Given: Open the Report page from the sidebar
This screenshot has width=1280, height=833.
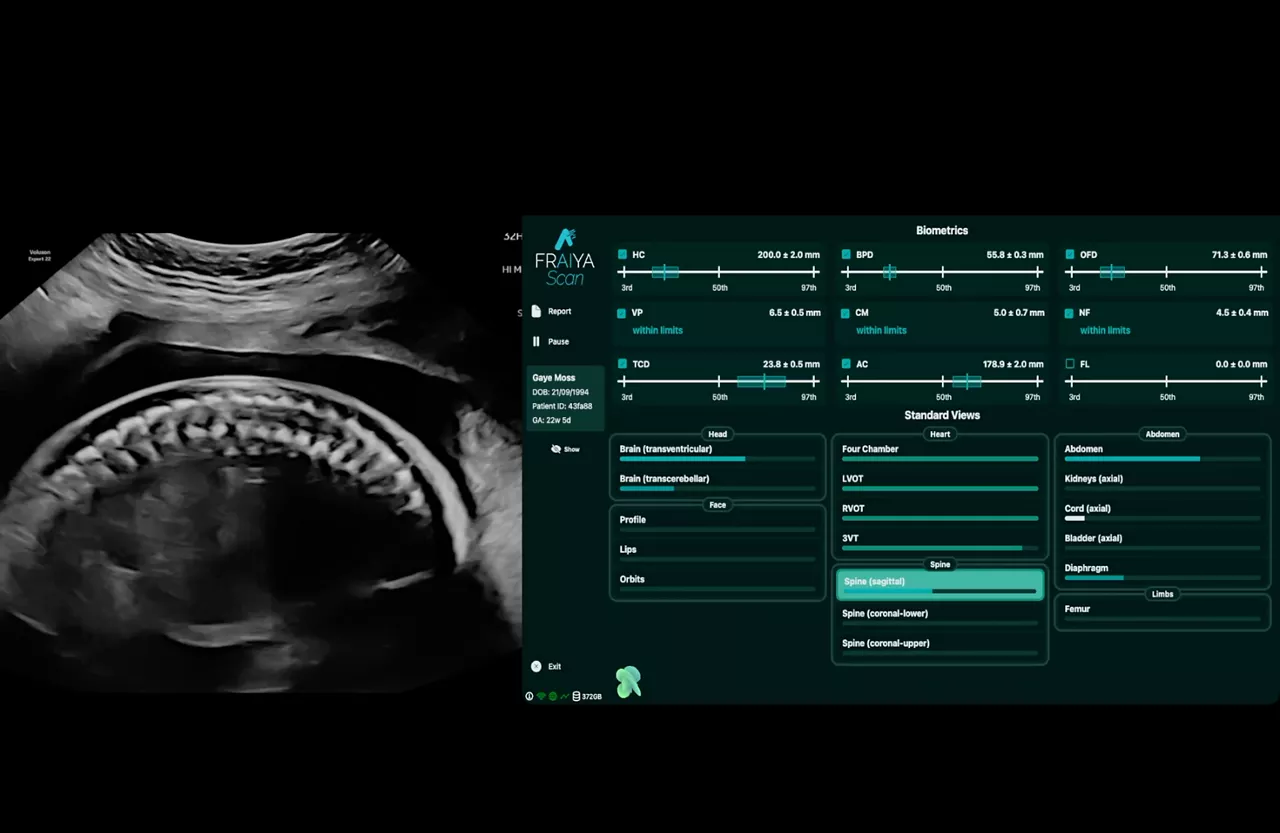Looking at the screenshot, I should 553,311.
